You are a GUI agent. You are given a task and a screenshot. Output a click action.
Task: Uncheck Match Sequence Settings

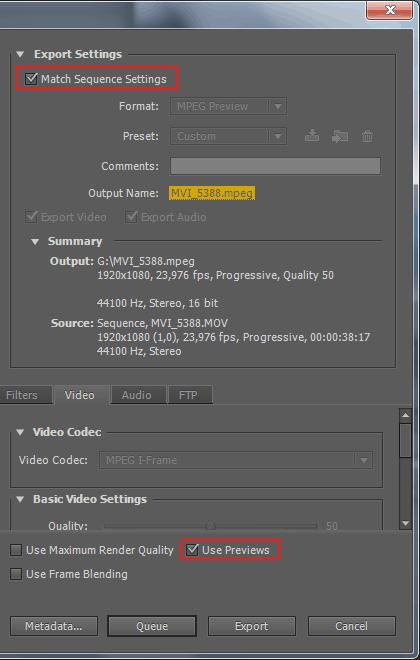pyautogui.click(x=31, y=79)
